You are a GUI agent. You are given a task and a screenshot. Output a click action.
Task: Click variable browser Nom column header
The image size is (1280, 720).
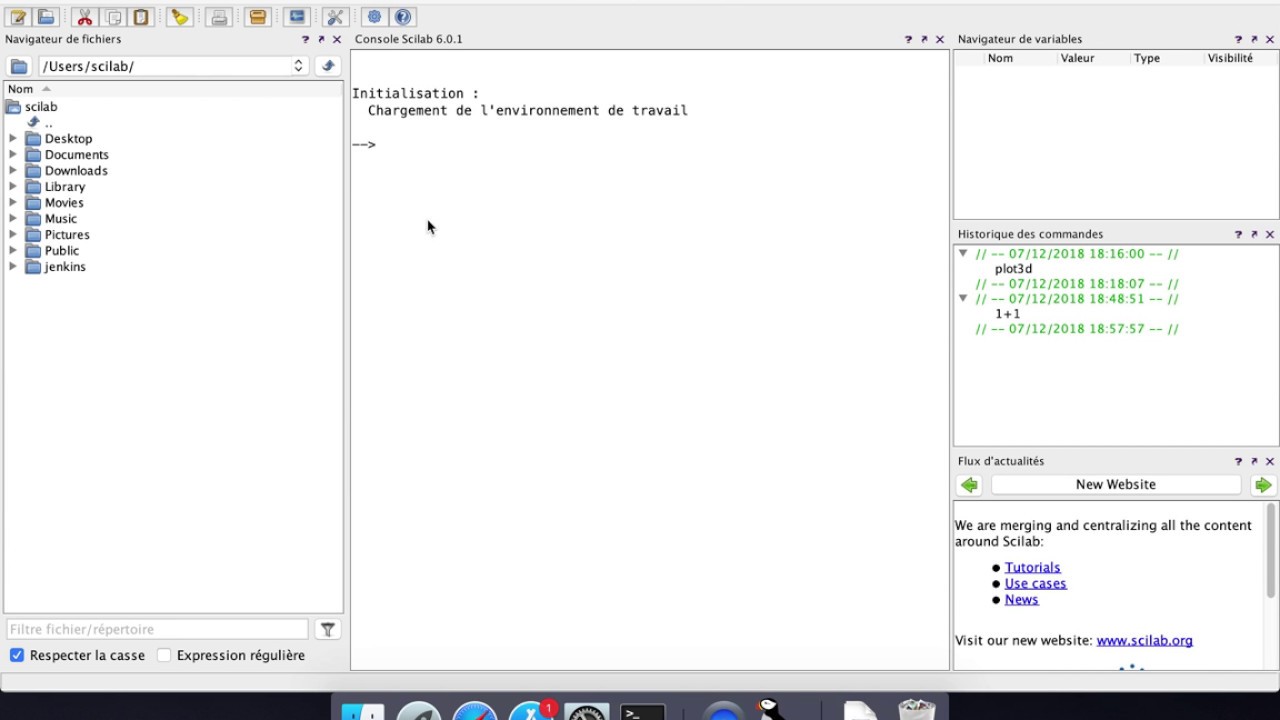tap(1000, 58)
